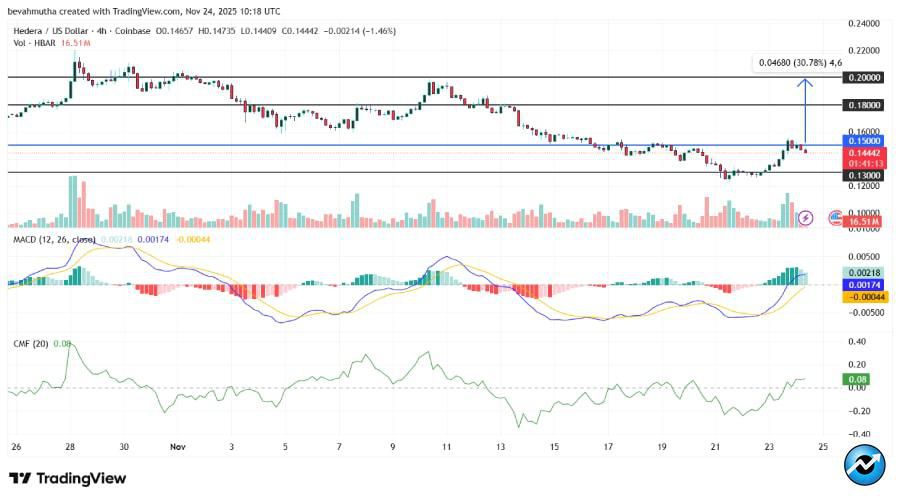Click the US flag event icon
The image size is (900, 500).
(x=832, y=217)
